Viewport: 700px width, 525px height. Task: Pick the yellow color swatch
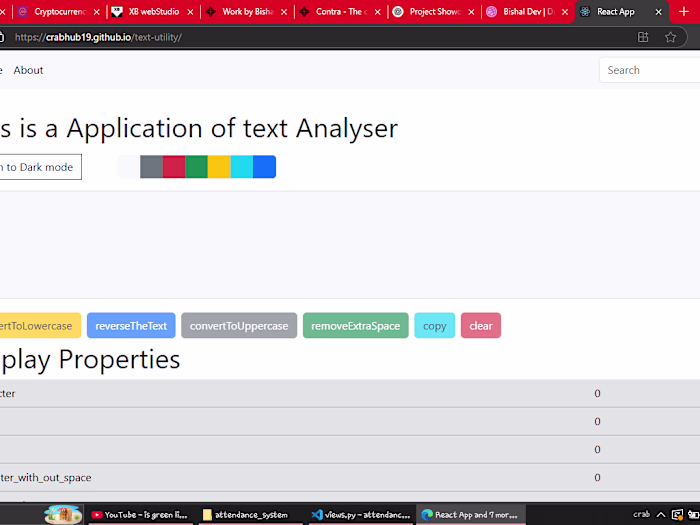point(219,167)
